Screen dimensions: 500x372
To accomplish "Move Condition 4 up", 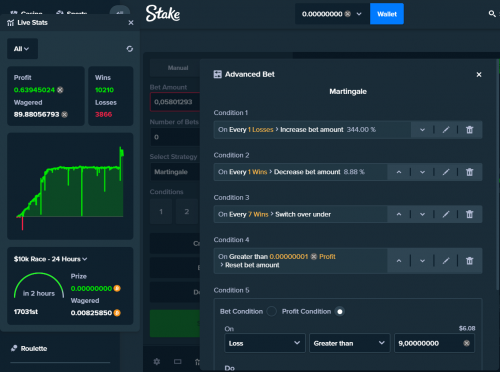I will click(399, 261).
